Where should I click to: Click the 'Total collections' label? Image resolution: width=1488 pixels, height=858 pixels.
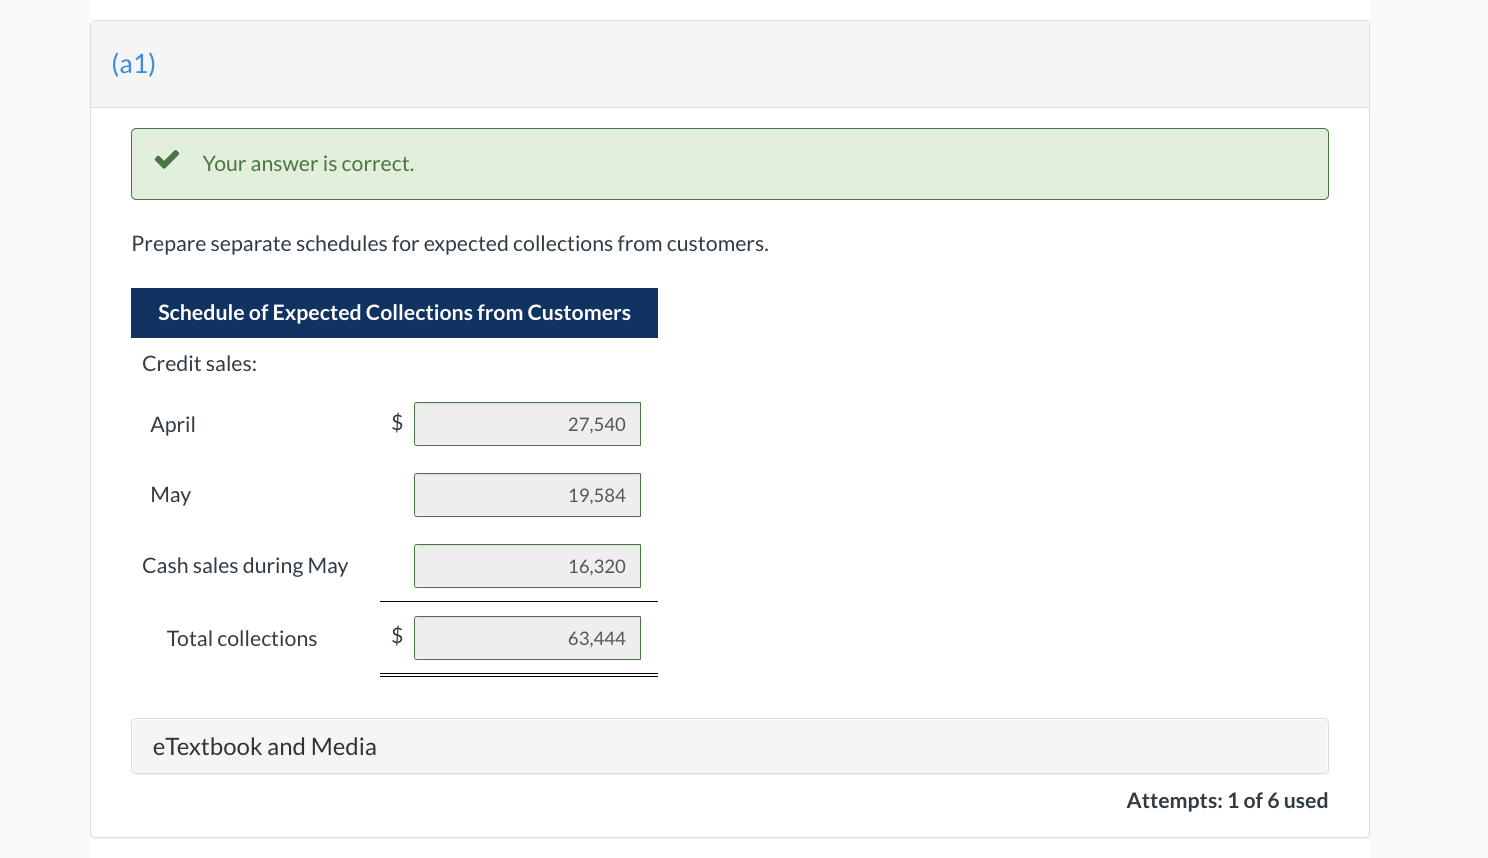tap(242, 639)
